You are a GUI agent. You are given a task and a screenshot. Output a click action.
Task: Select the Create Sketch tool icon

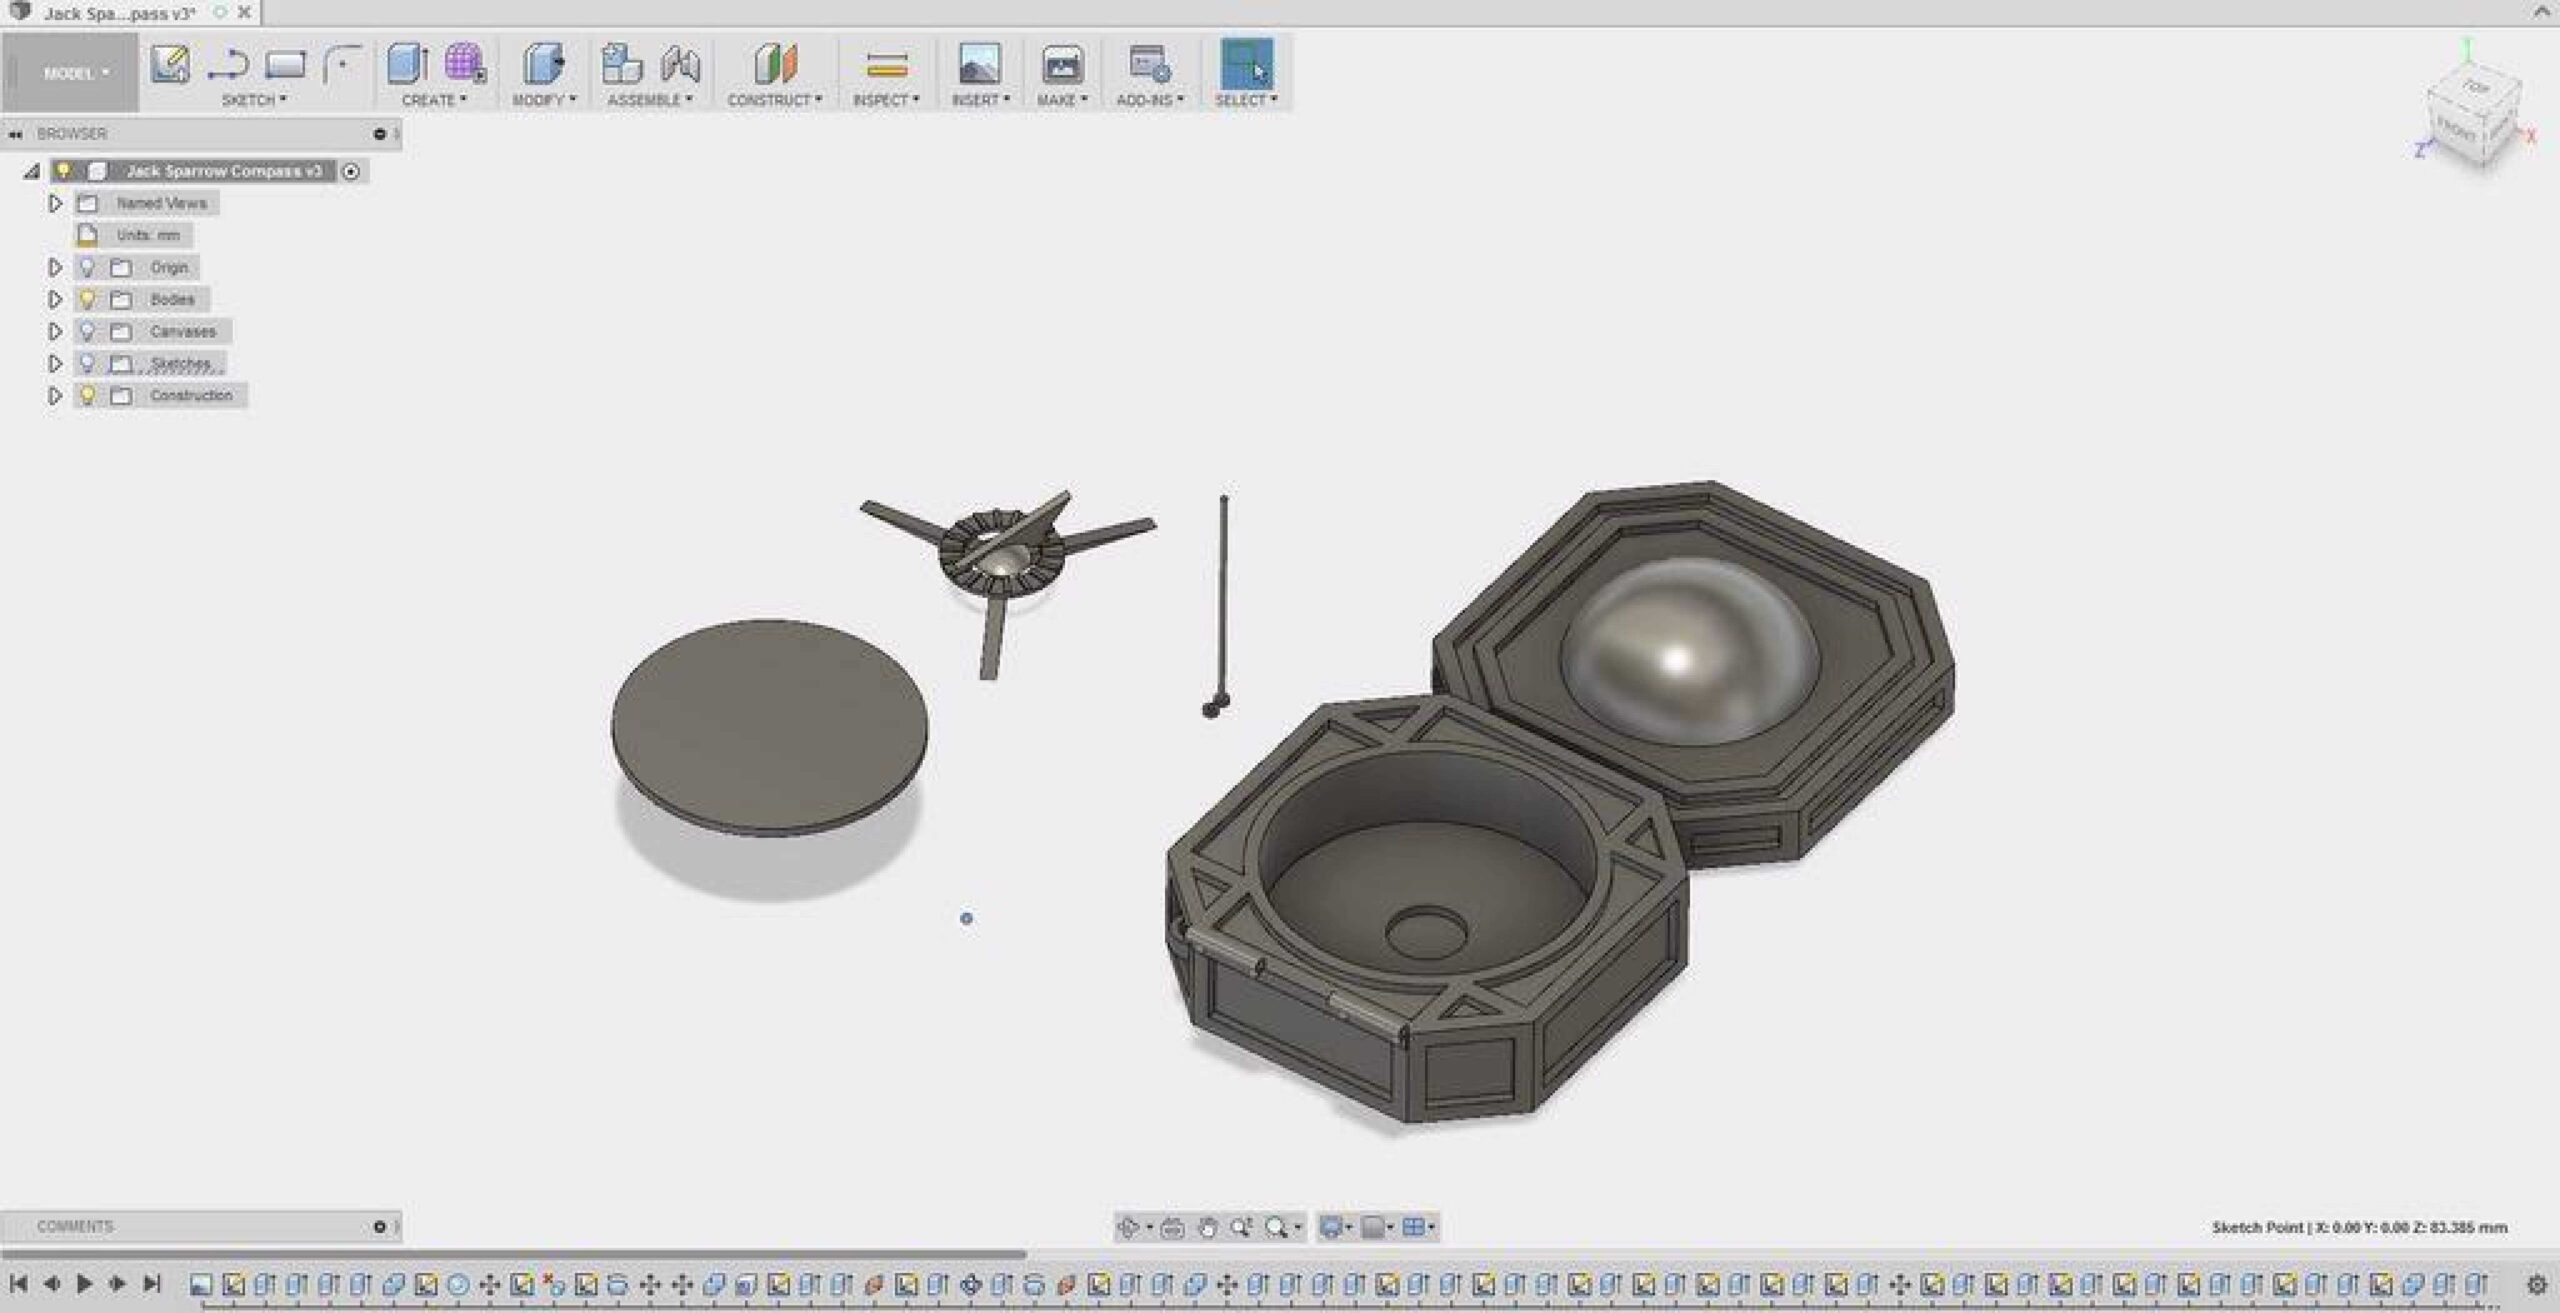click(170, 64)
